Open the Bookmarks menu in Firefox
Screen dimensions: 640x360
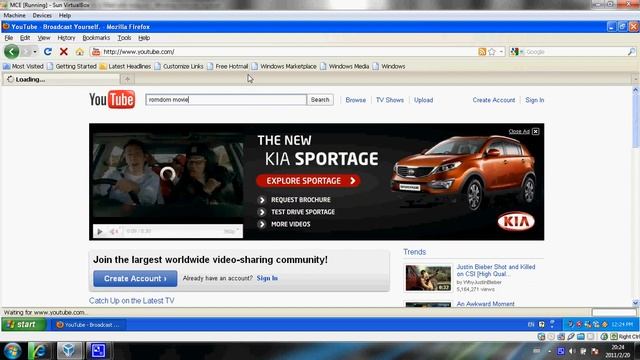(96, 38)
